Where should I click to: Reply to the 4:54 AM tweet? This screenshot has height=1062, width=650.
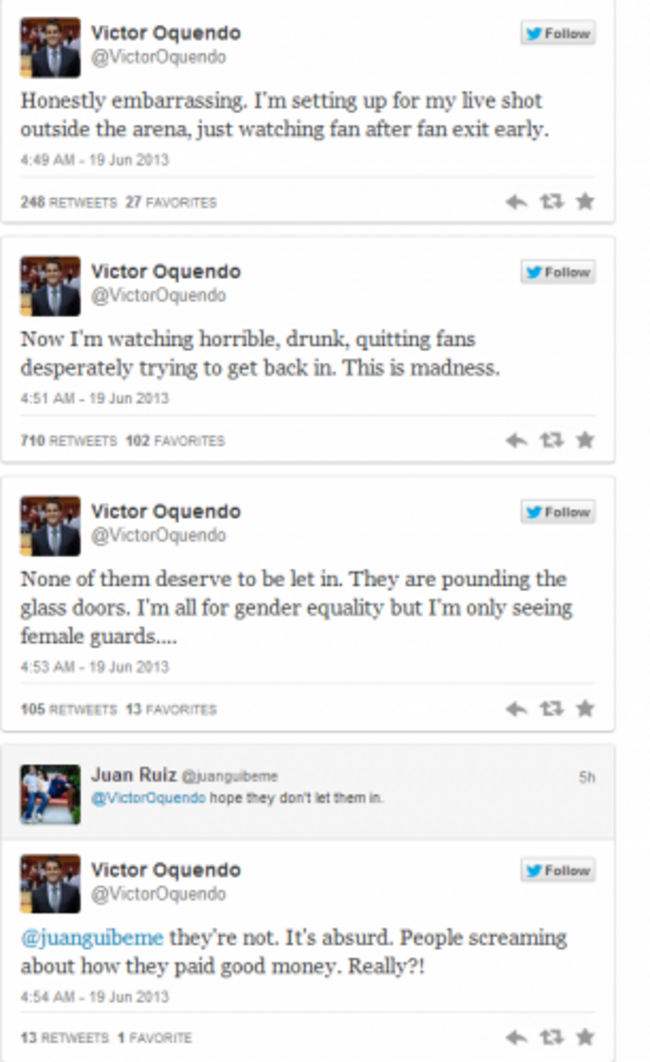tap(517, 1037)
